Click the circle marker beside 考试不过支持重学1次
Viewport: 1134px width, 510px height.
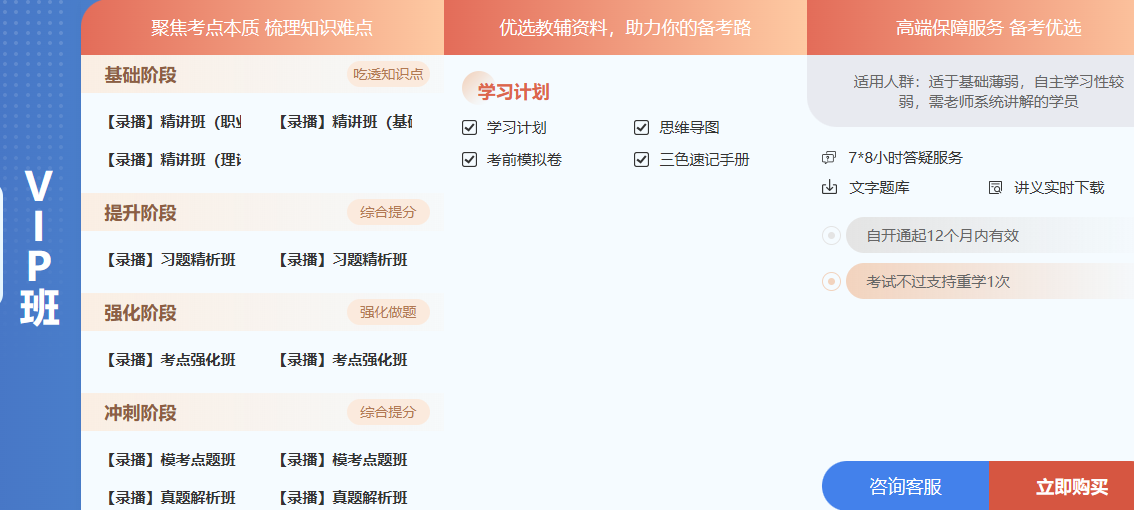(831, 281)
